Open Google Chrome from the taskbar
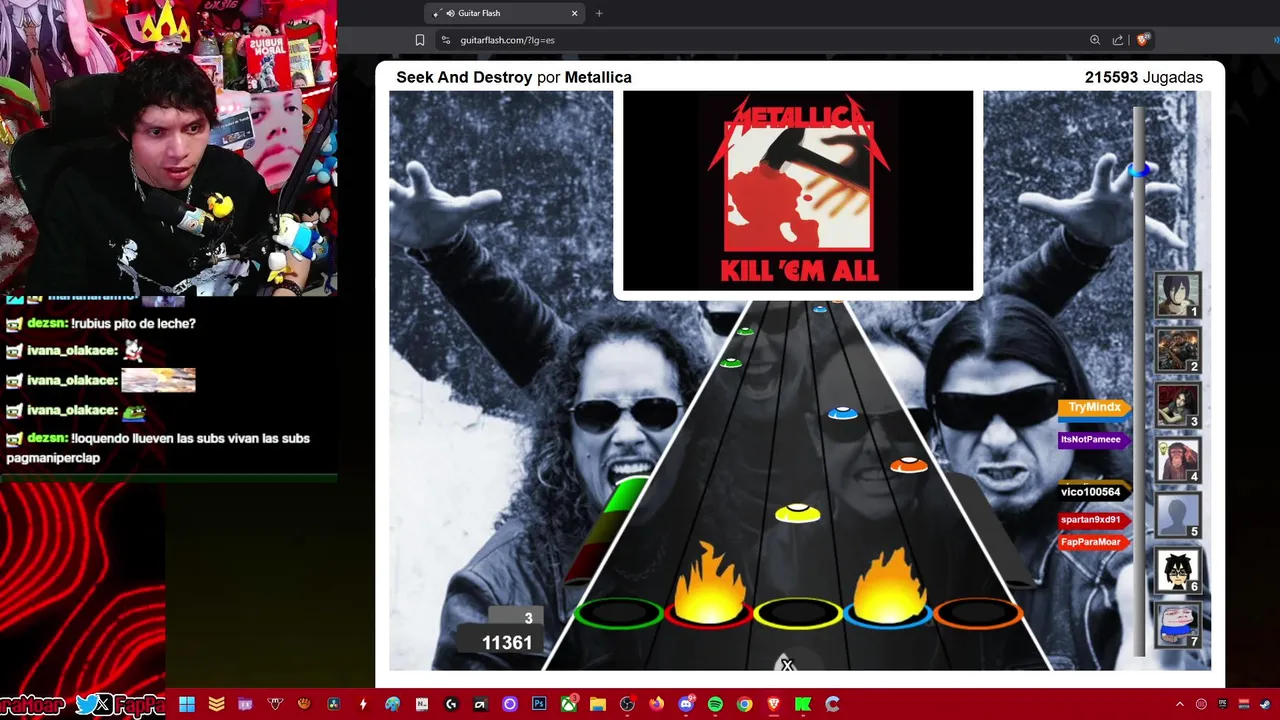The width and height of the screenshot is (1280, 720). tap(744, 704)
